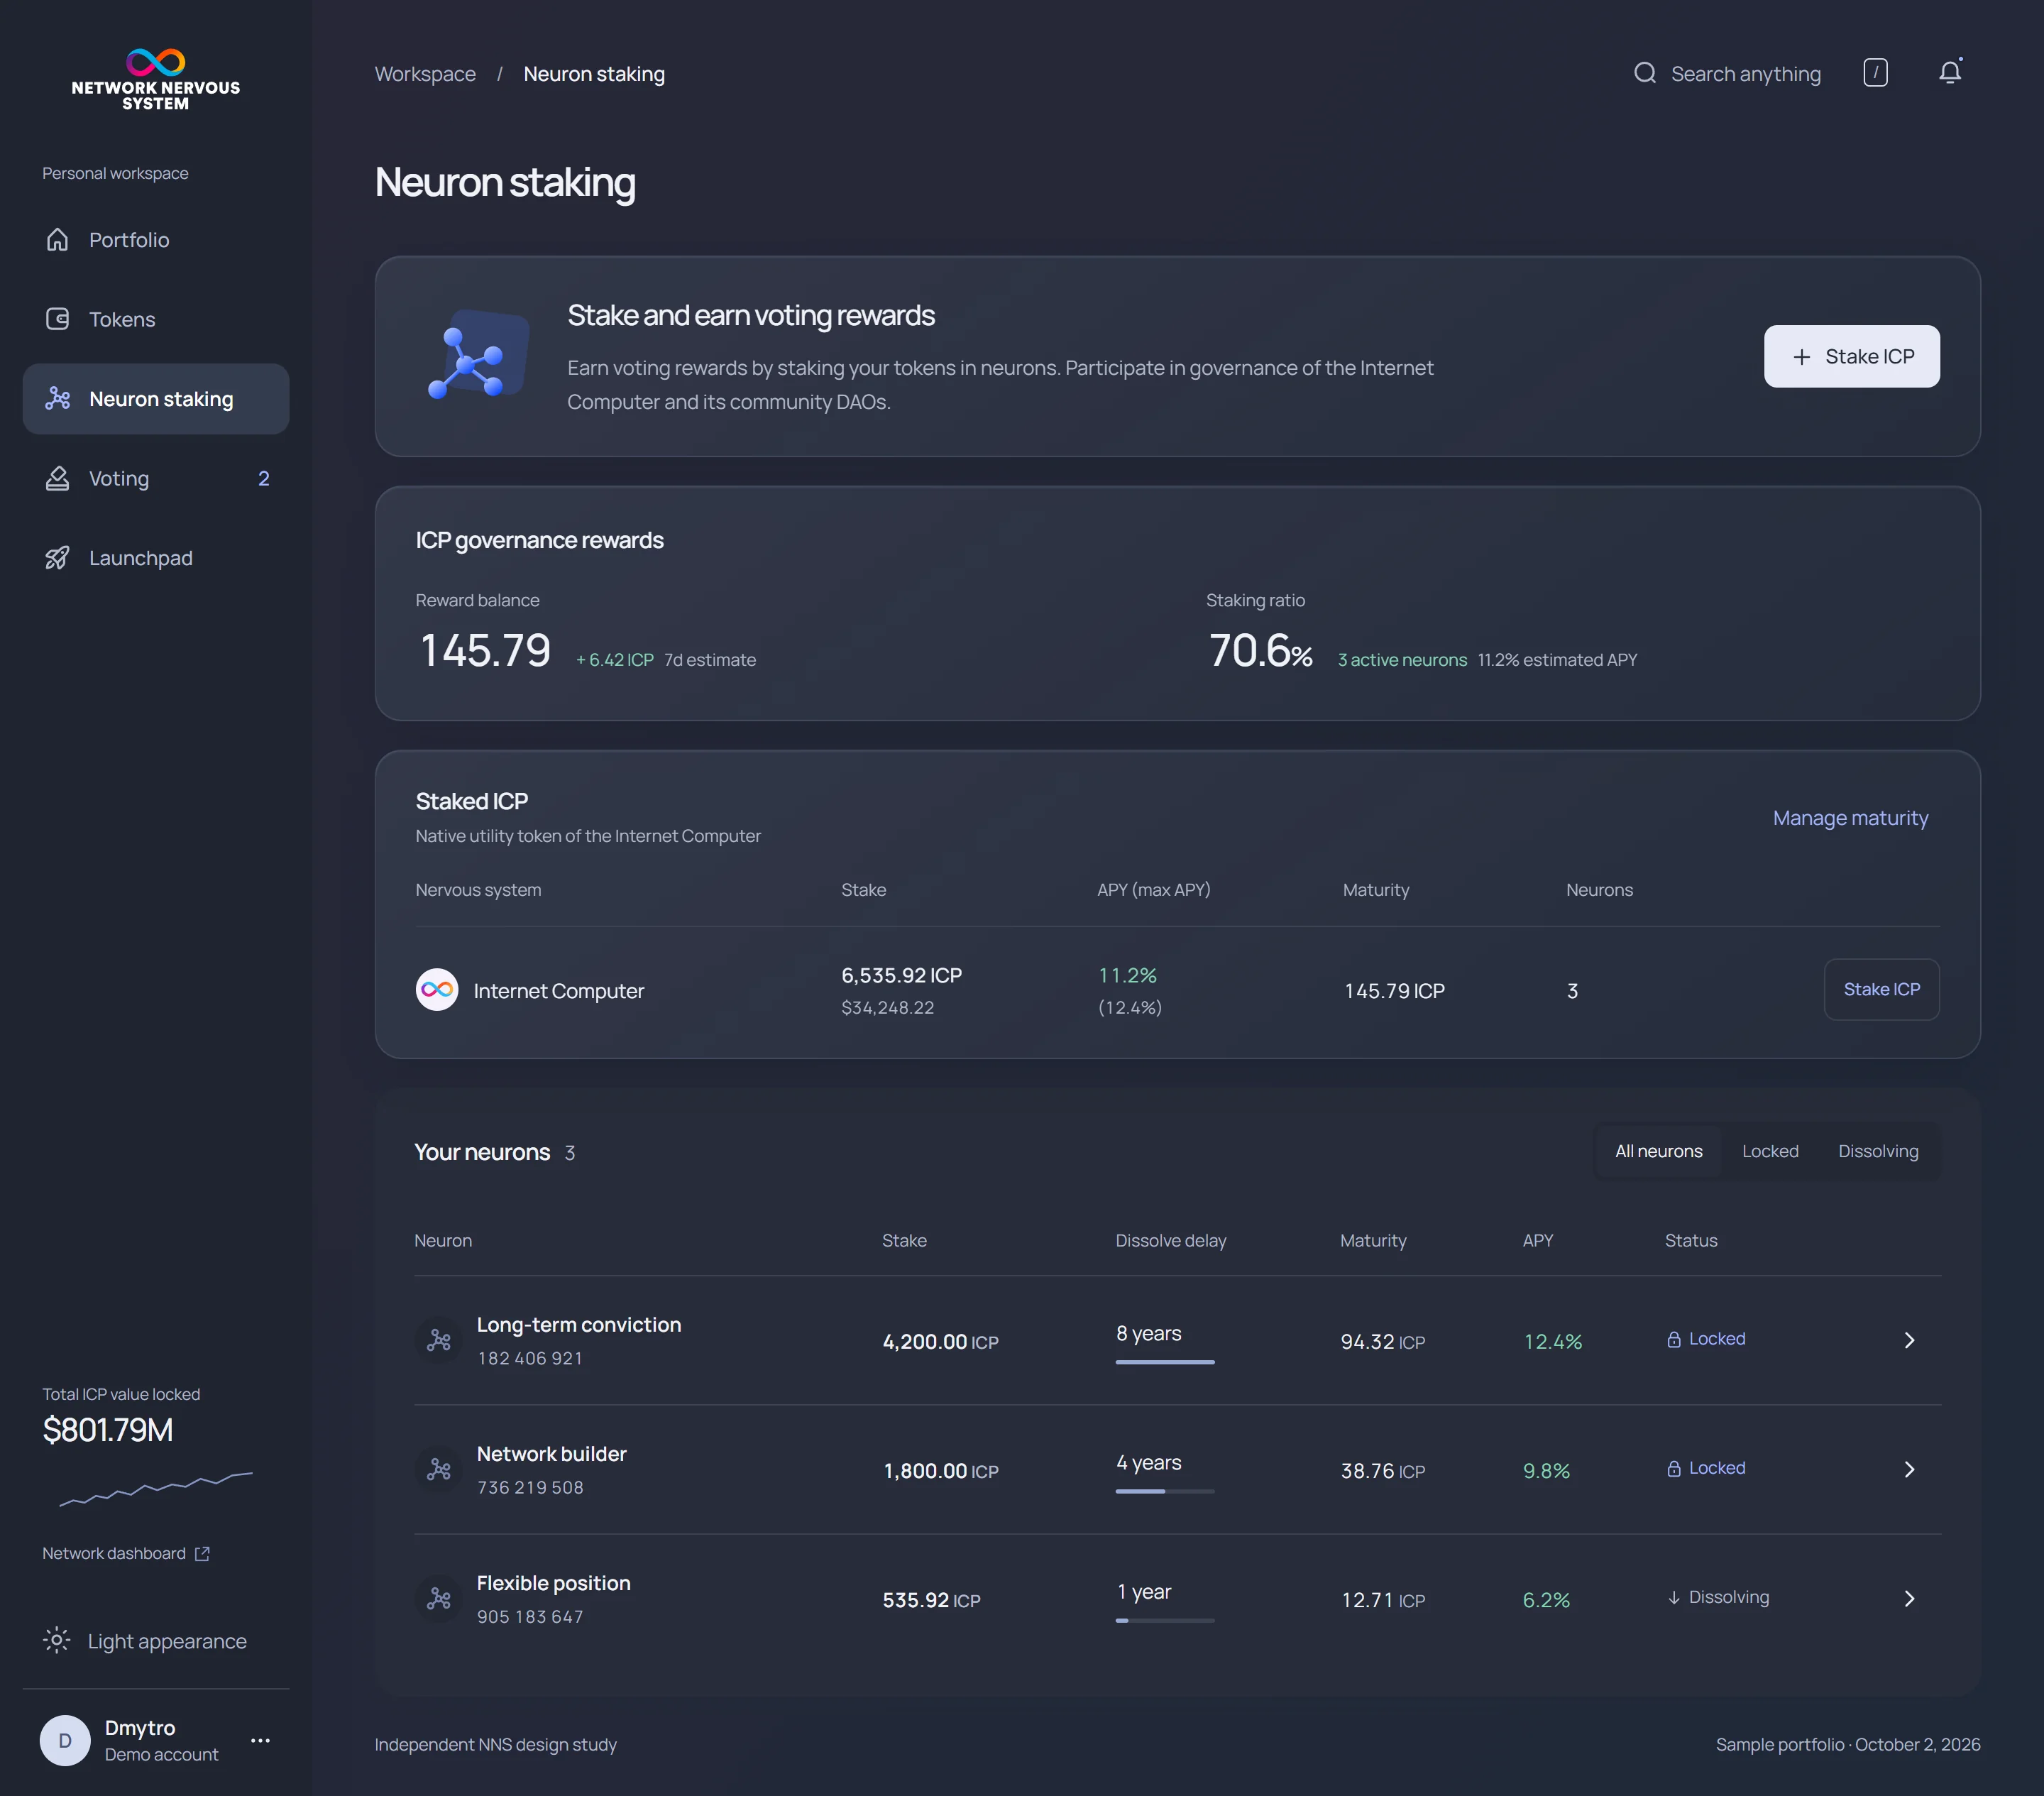Image resolution: width=2044 pixels, height=1796 pixels.
Task: Expand the Long-term conviction row chevron
Action: 1909,1340
